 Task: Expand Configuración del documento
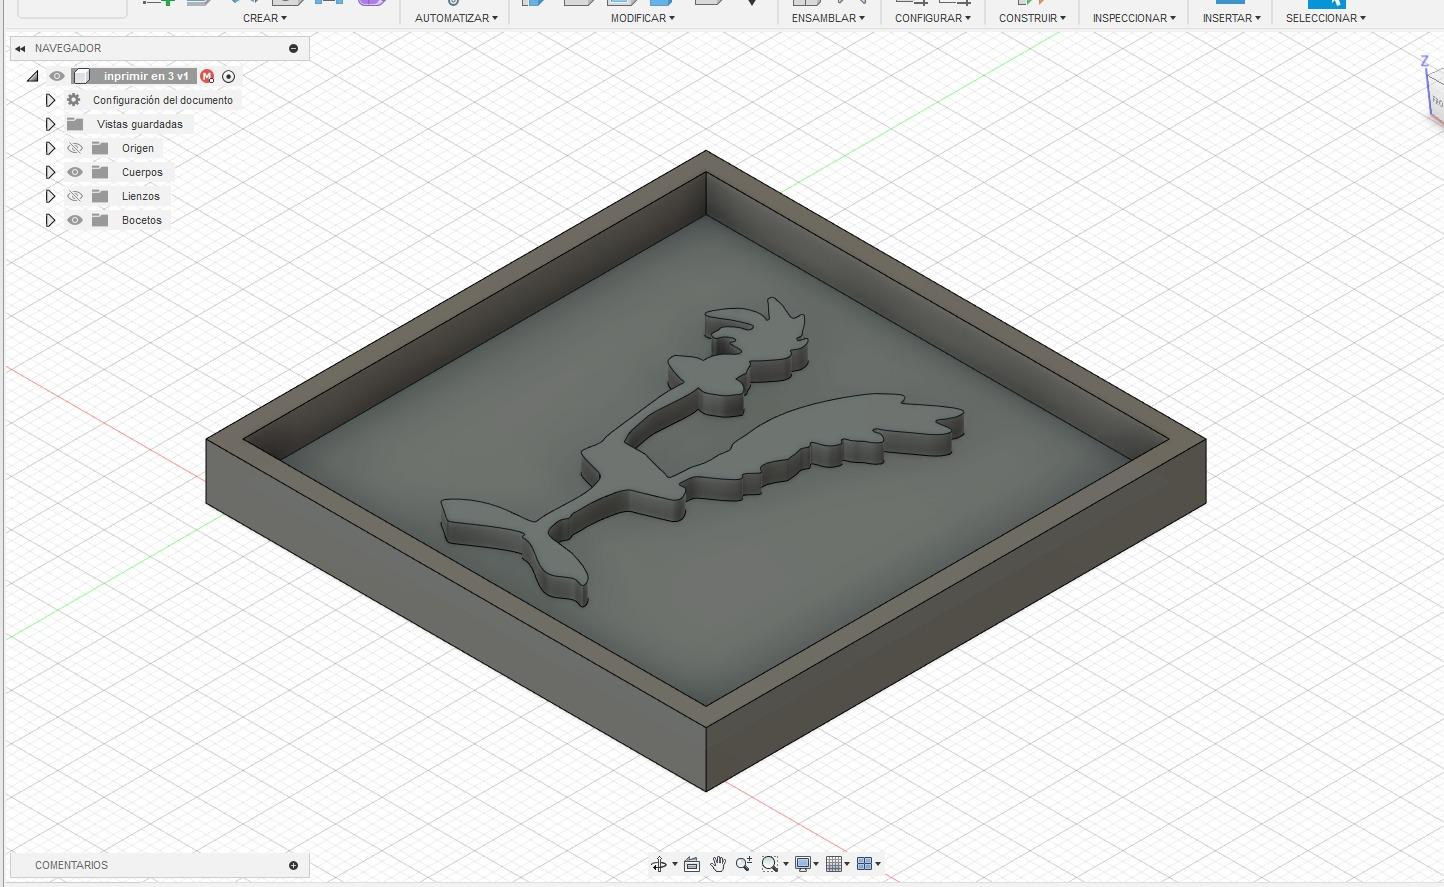click(x=50, y=100)
